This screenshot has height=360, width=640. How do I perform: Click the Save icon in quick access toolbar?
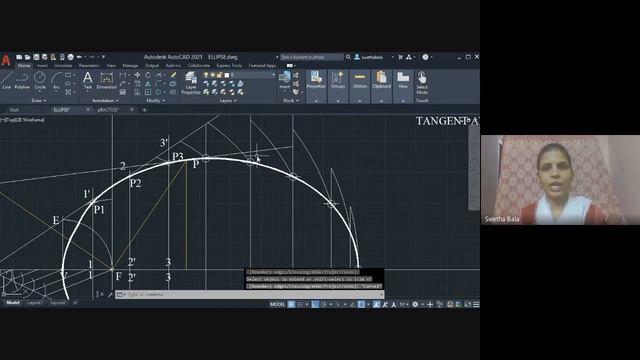36,57
